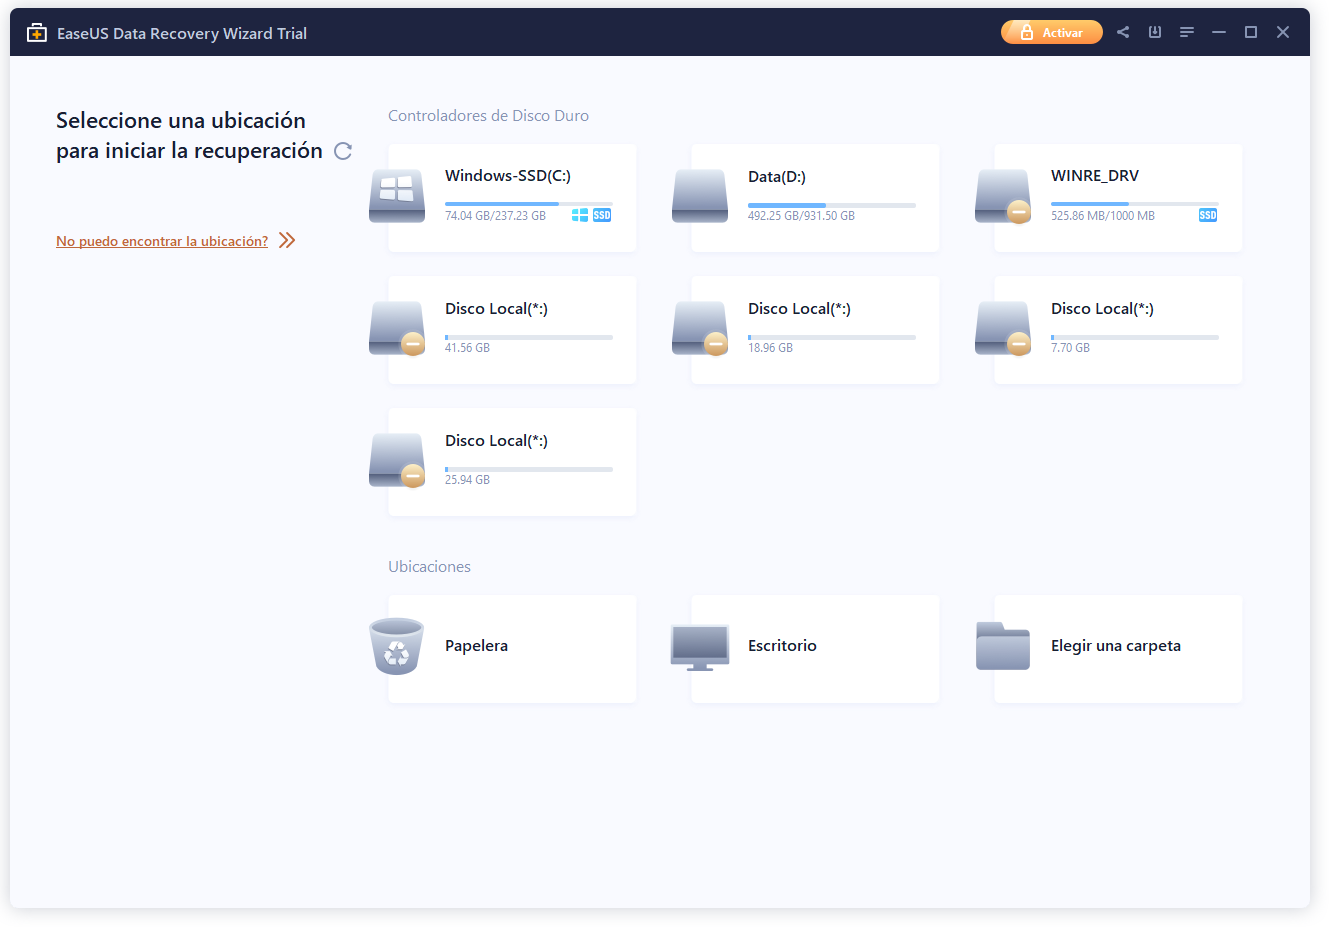The height and width of the screenshot is (927, 1330).
Task: Select the Escritorio desktop monitor icon
Action: 700,647
